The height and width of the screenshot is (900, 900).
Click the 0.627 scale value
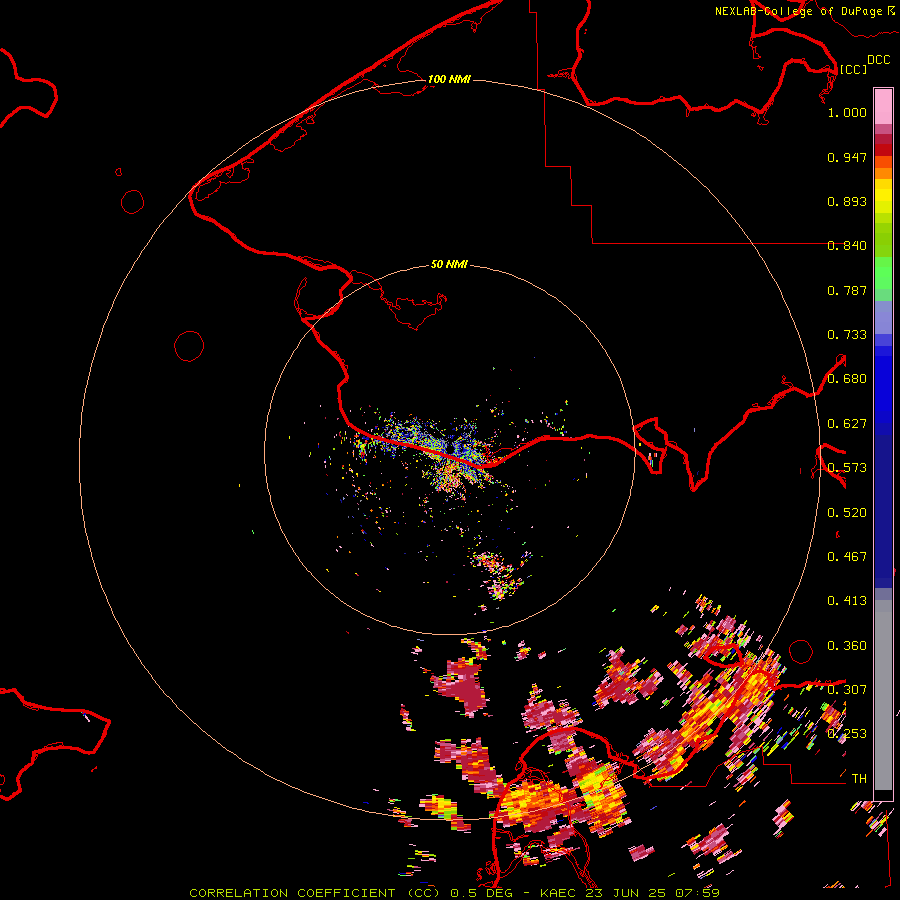(x=847, y=424)
